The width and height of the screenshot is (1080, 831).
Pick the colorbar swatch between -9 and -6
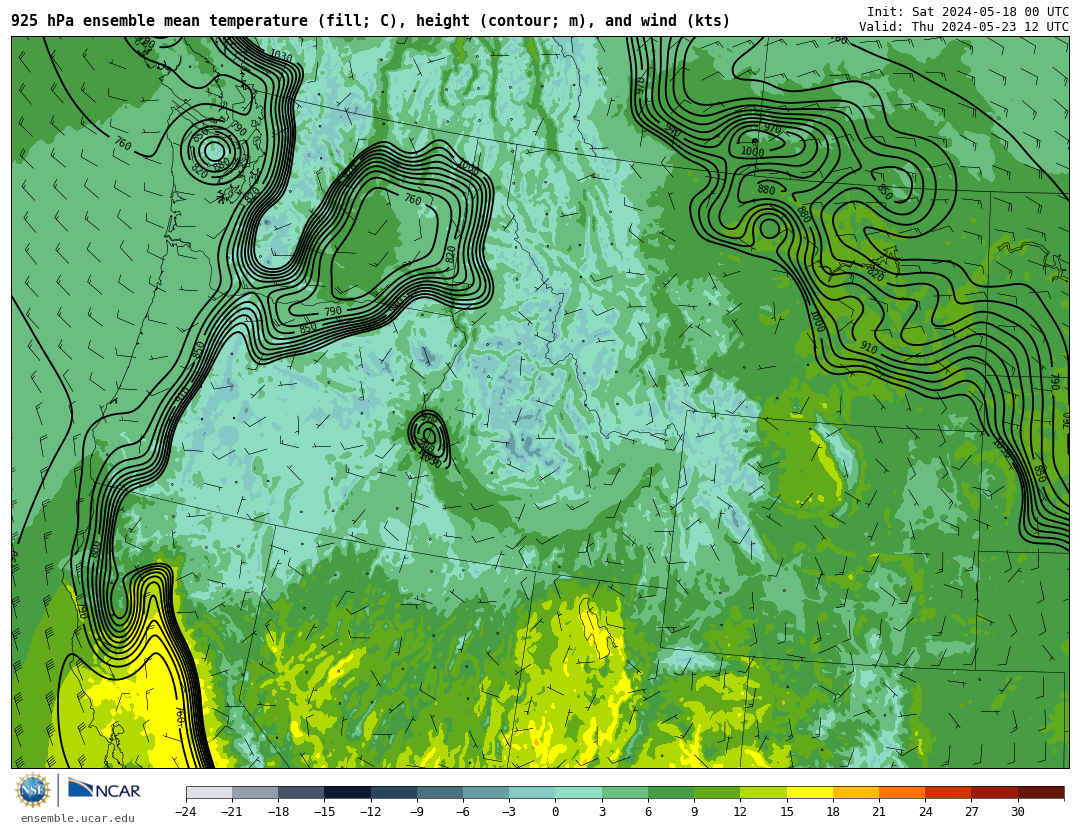coord(440,792)
